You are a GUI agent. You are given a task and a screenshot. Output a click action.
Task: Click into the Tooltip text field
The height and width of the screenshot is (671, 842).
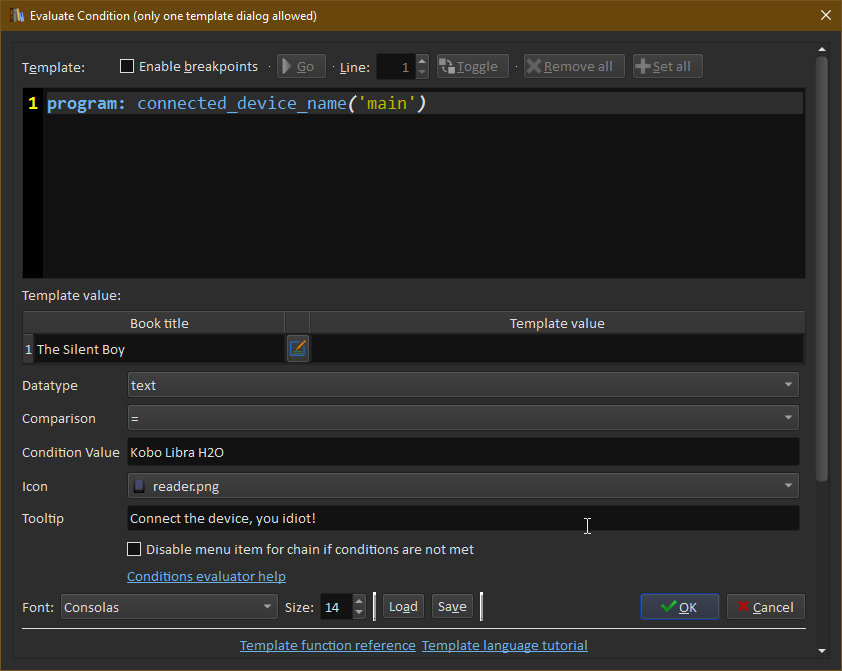click(463, 518)
